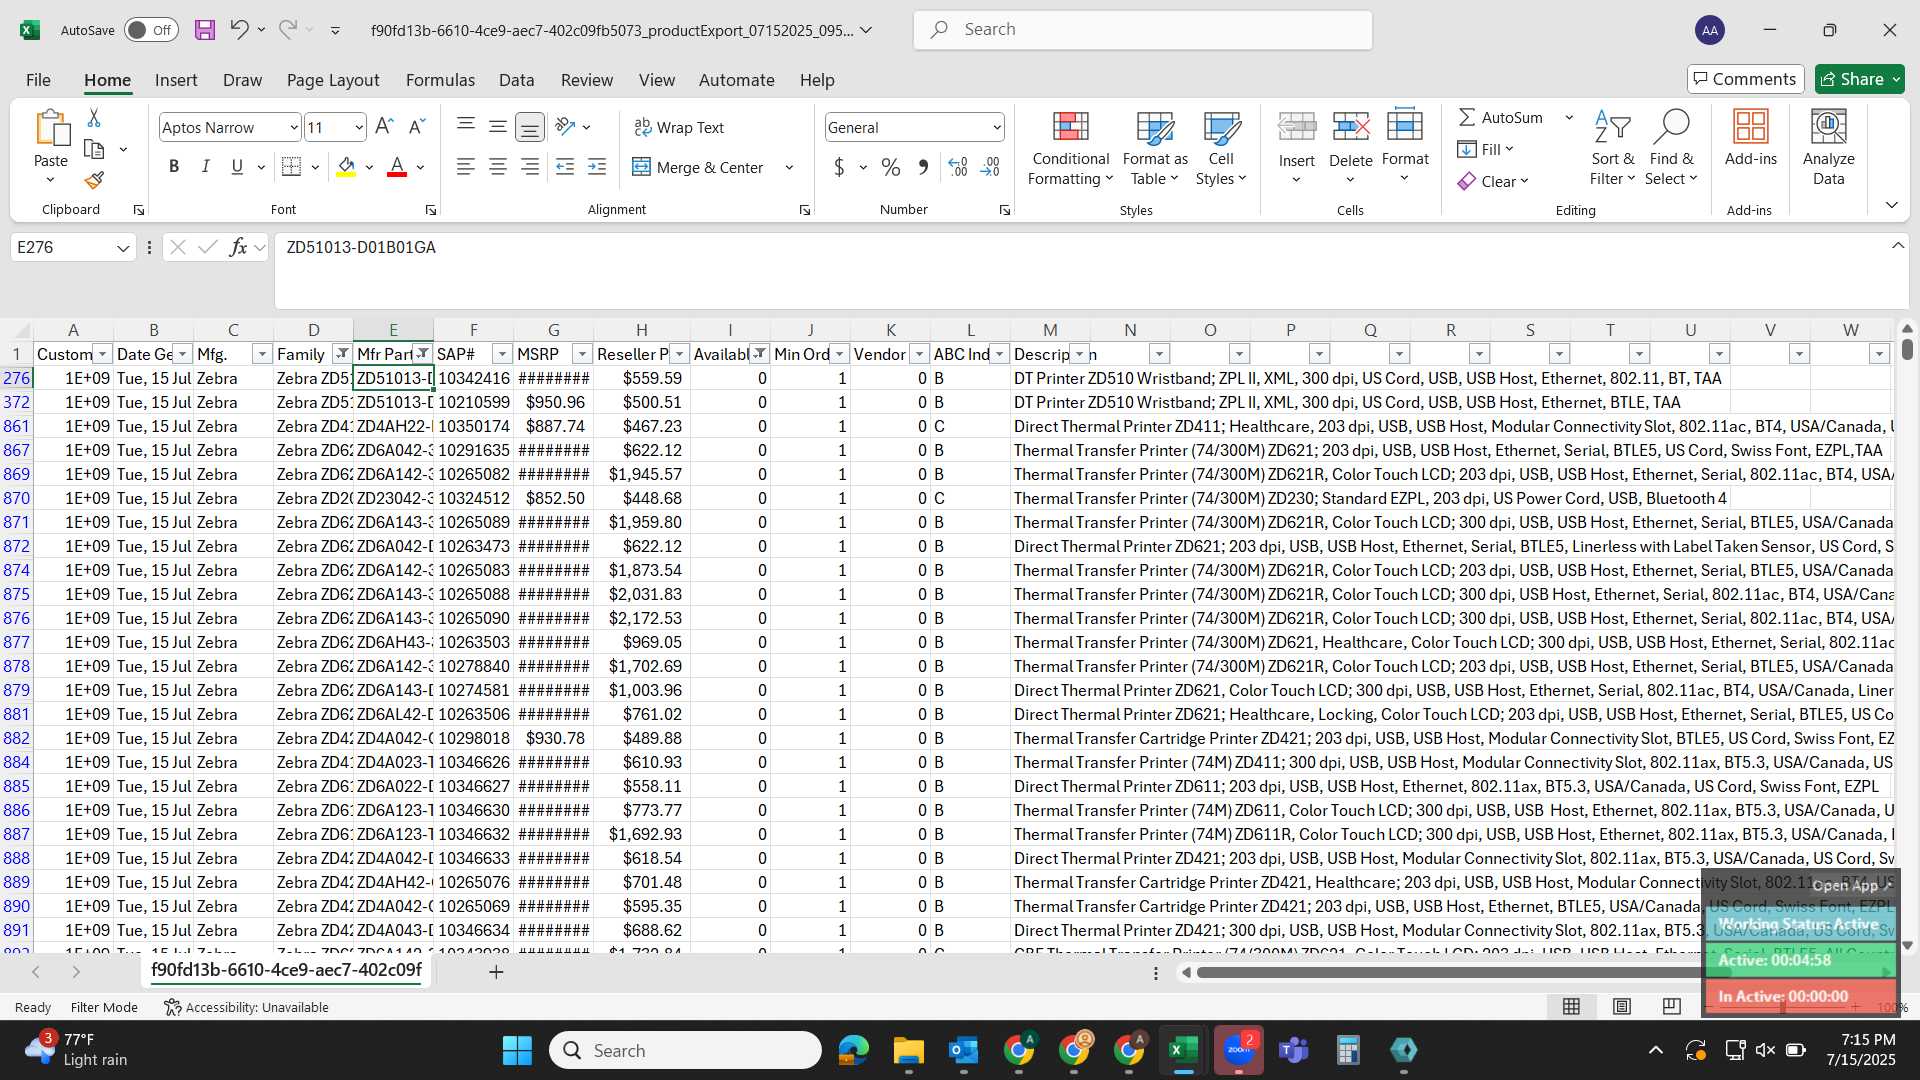Image resolution: width=1920 pixels, height=1080 pixels.
Task: Increase font size with the large A icon
Action: click(384, 127)
